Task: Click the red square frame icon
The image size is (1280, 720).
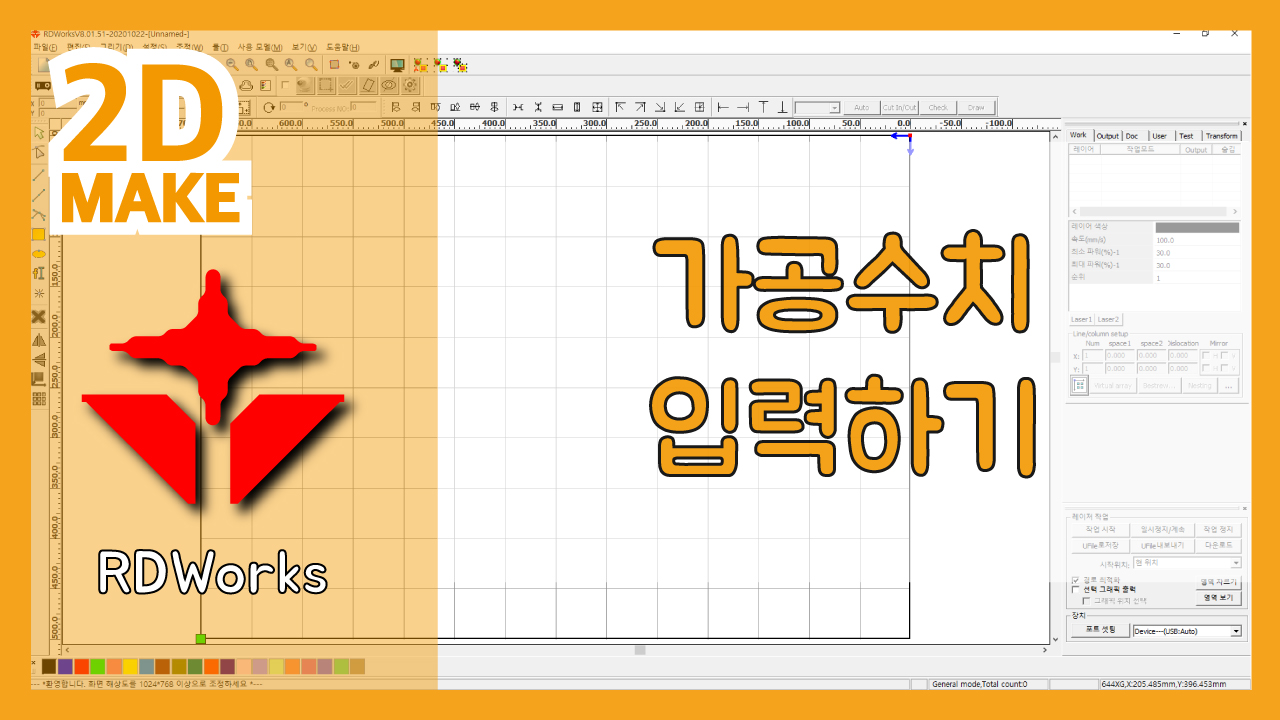Action: 334,65
